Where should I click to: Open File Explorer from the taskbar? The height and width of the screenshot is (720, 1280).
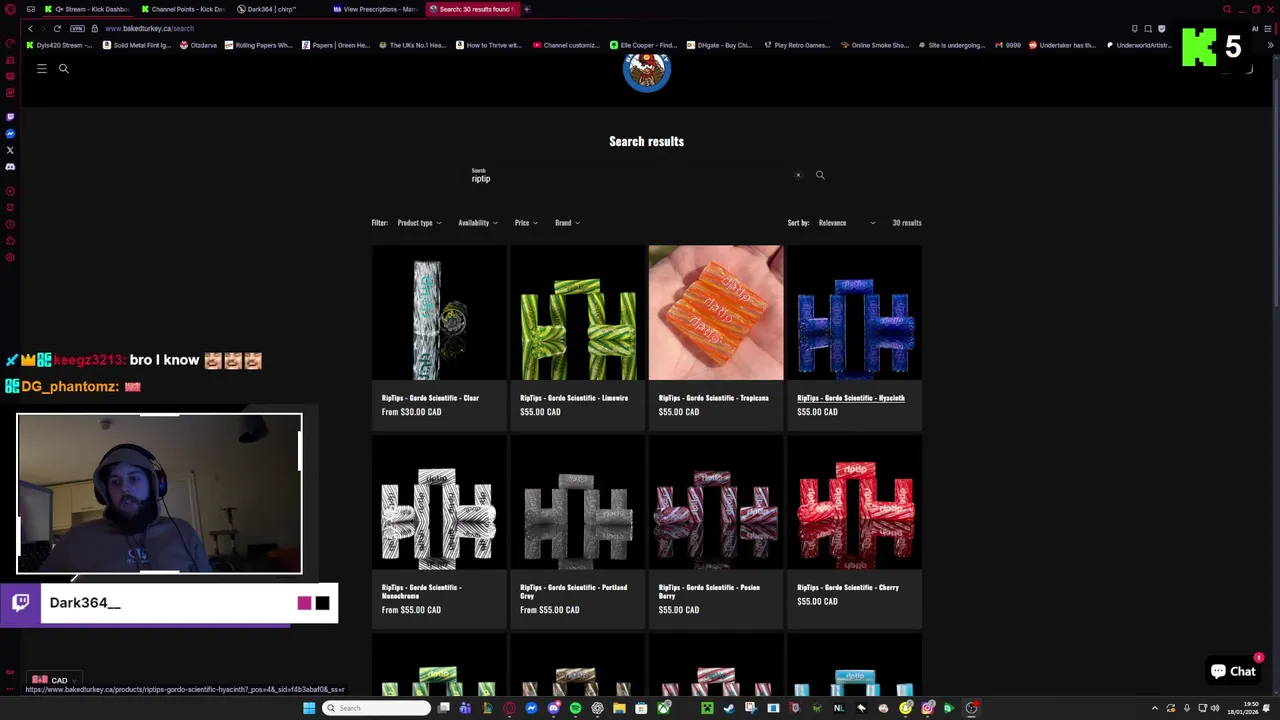click(619, 708)
